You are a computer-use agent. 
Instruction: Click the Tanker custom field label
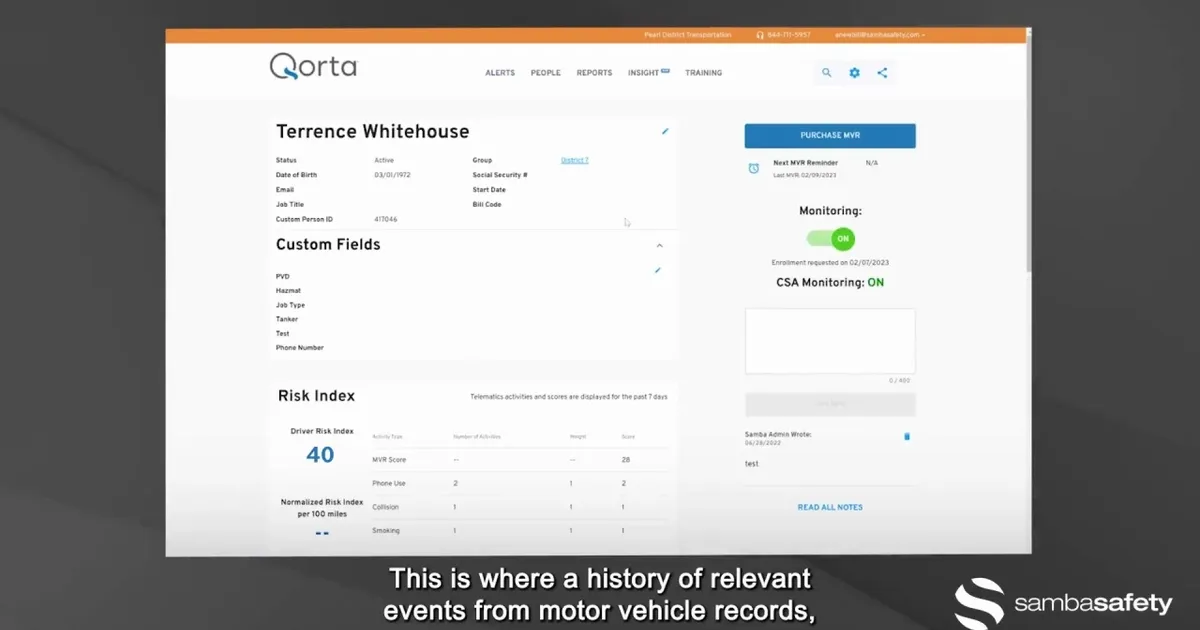click(287, 320)
